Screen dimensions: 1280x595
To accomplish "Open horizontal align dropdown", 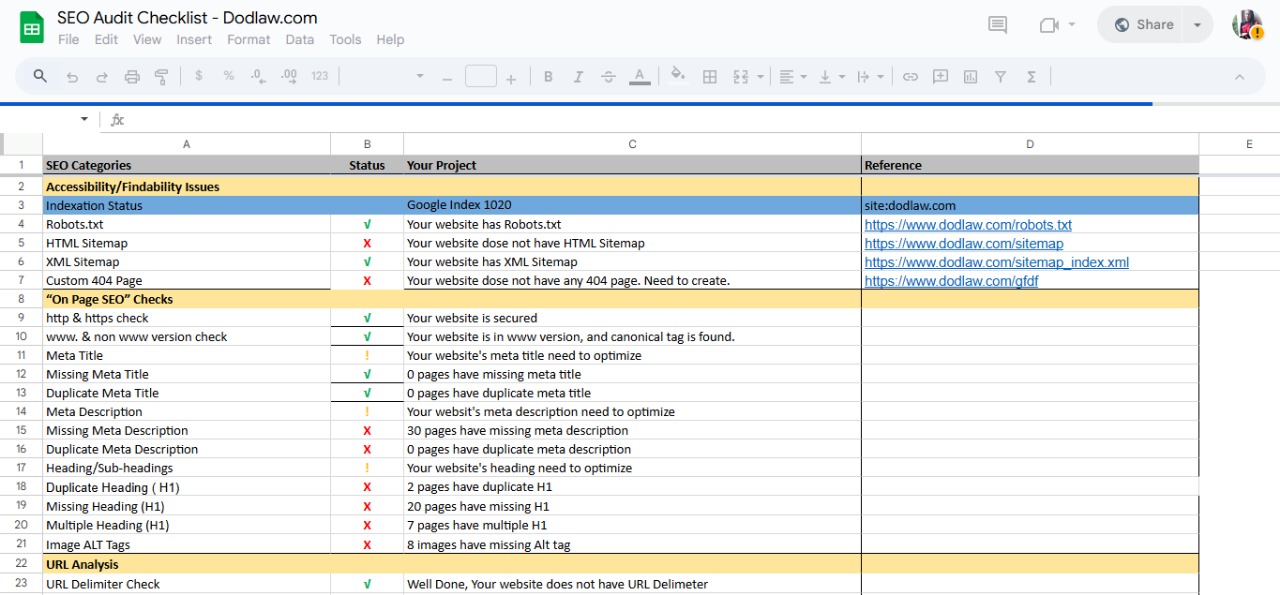I will coord(793,76).
